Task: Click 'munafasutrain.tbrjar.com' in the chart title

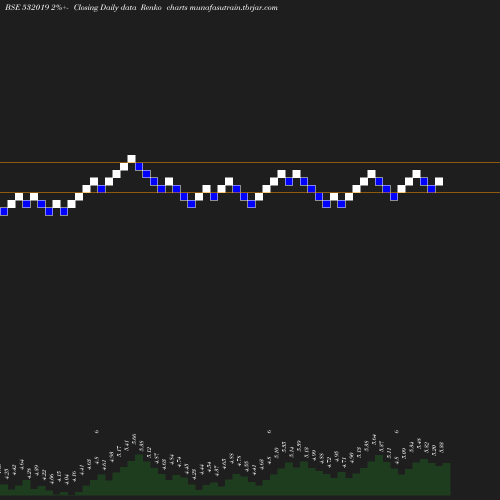Action: click(233, 8)
